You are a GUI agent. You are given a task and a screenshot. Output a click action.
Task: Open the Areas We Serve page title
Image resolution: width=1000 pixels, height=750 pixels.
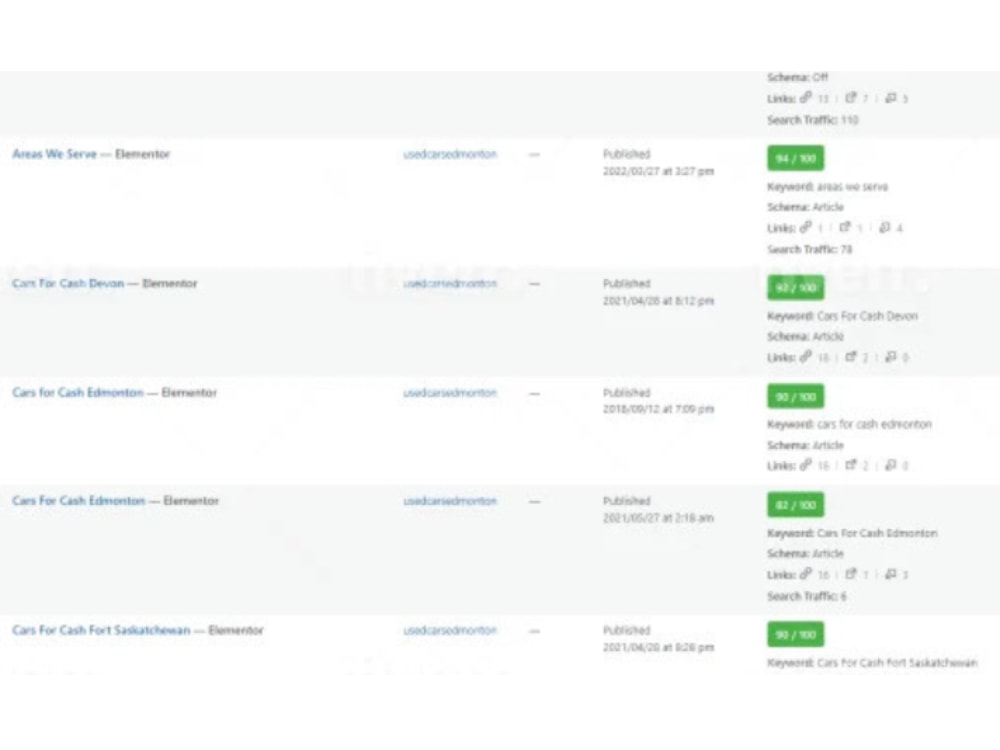point(54,154)
